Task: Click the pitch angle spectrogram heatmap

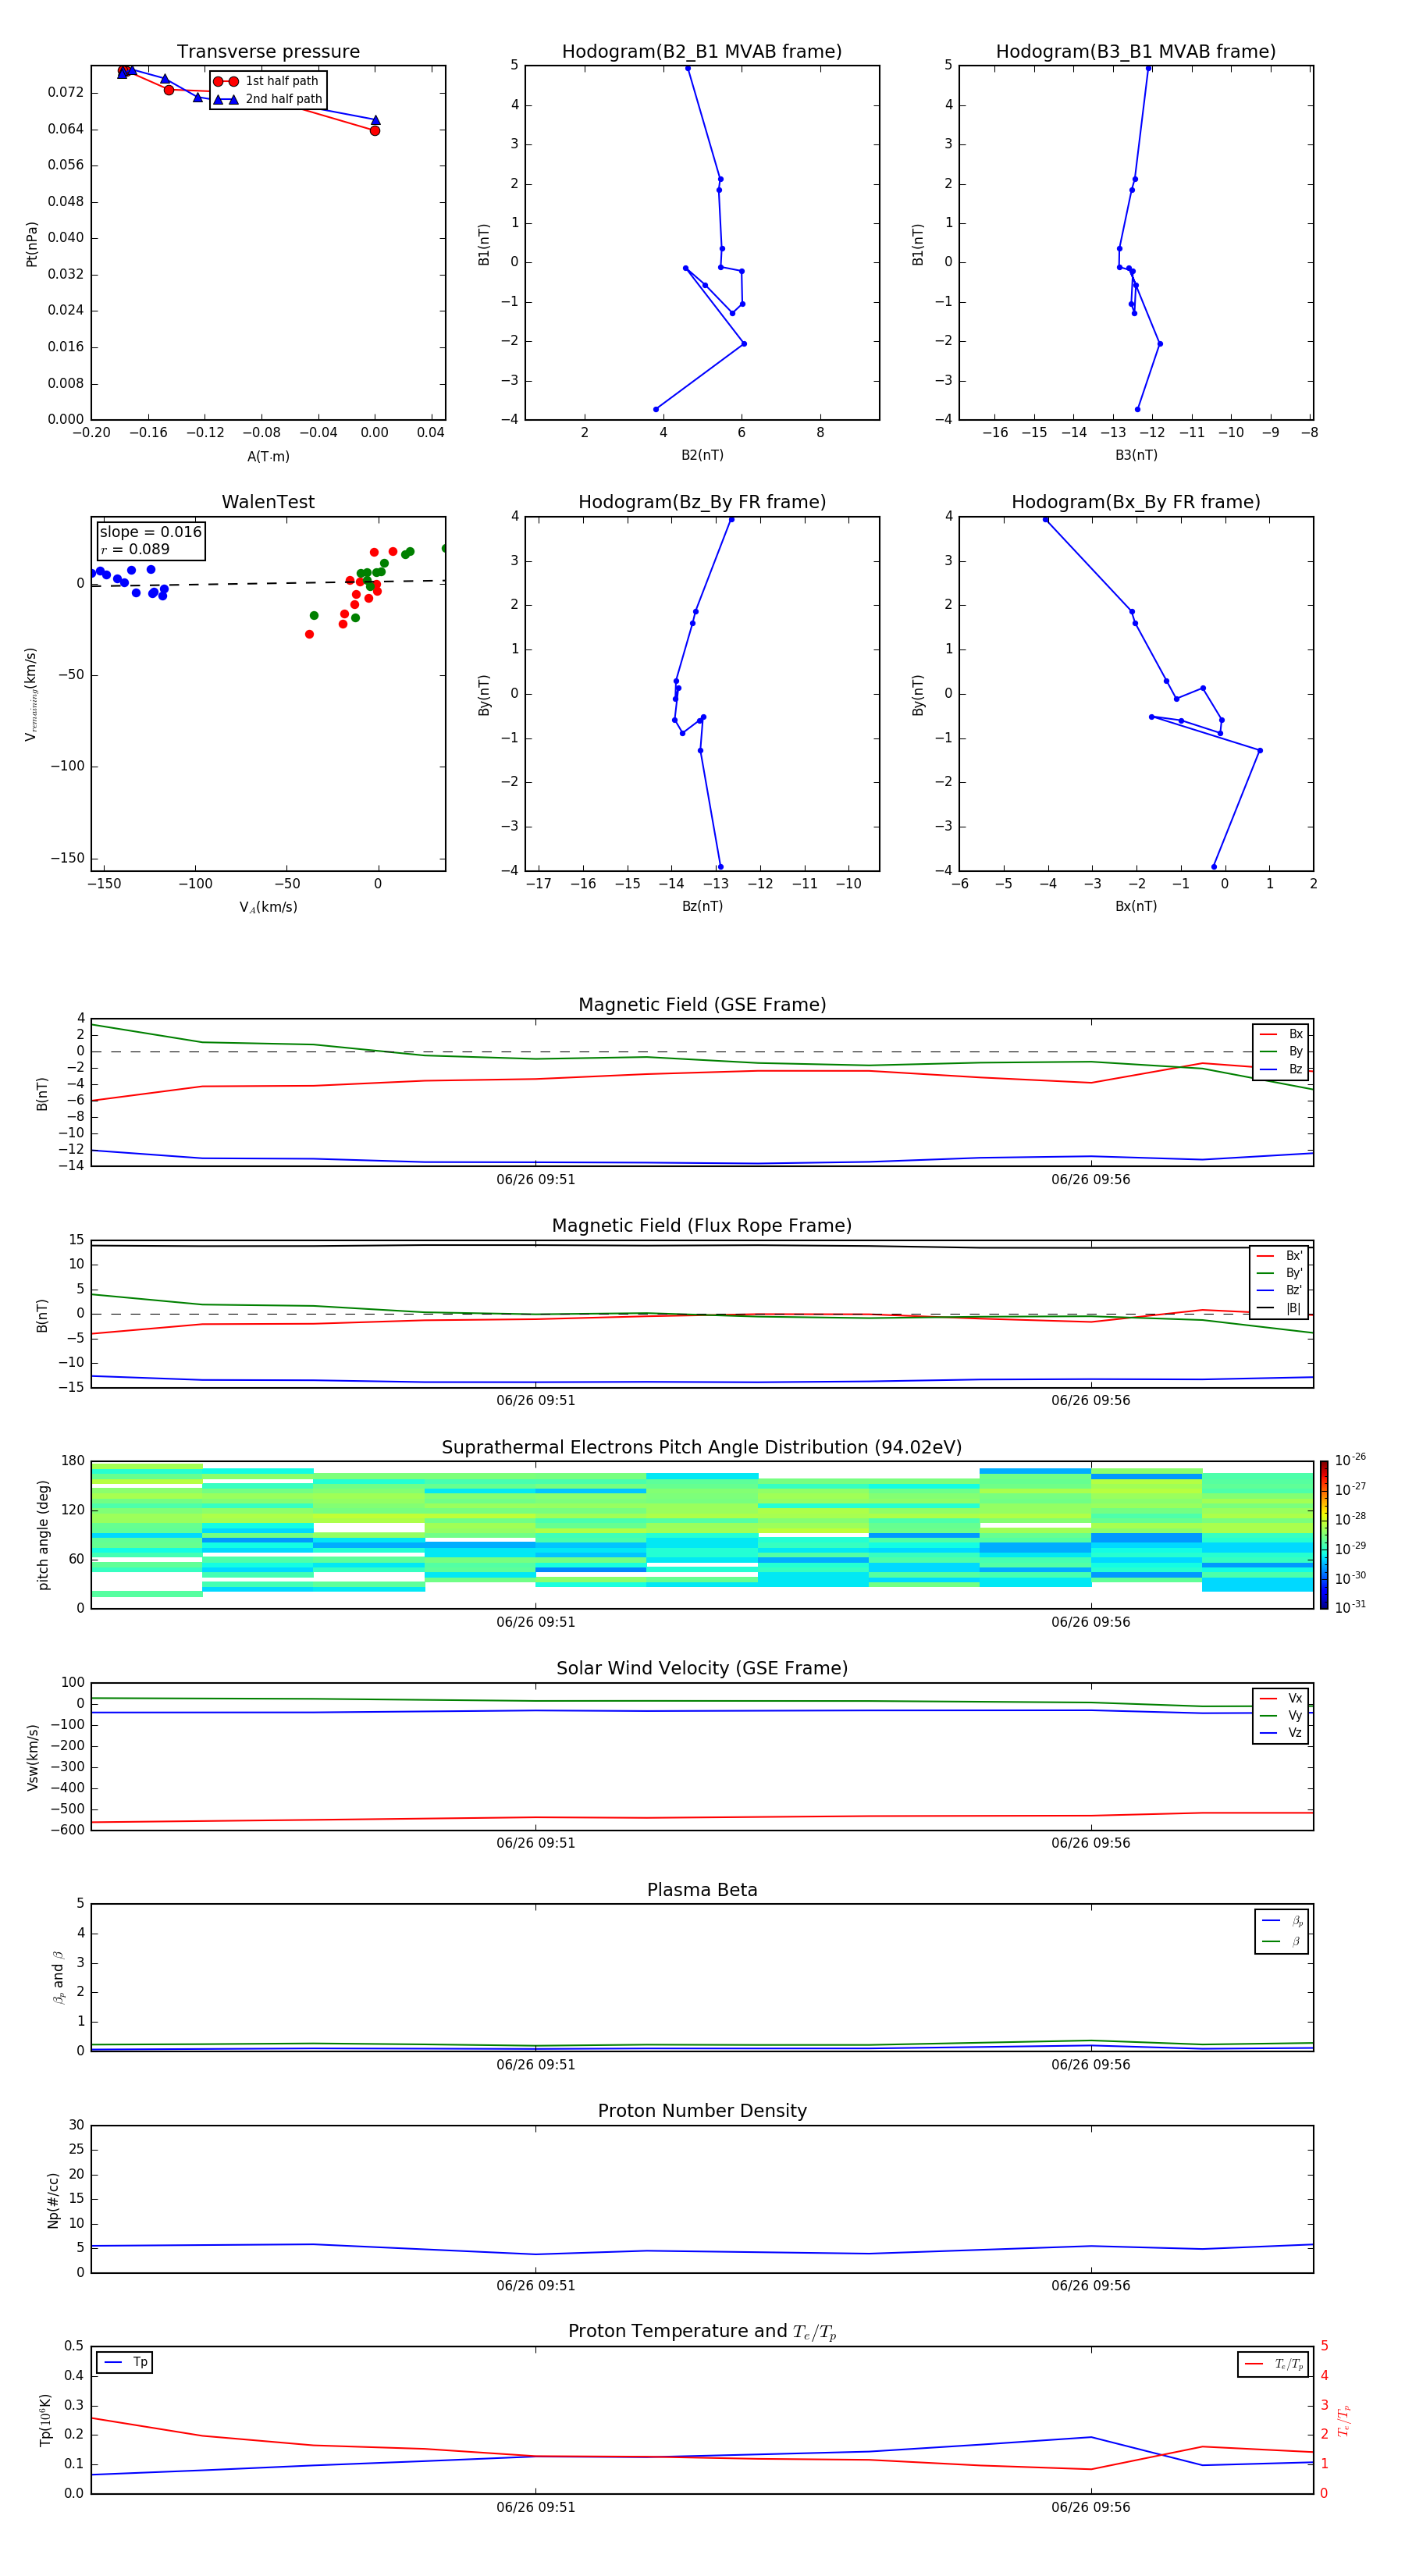Action: point(702,1535)
